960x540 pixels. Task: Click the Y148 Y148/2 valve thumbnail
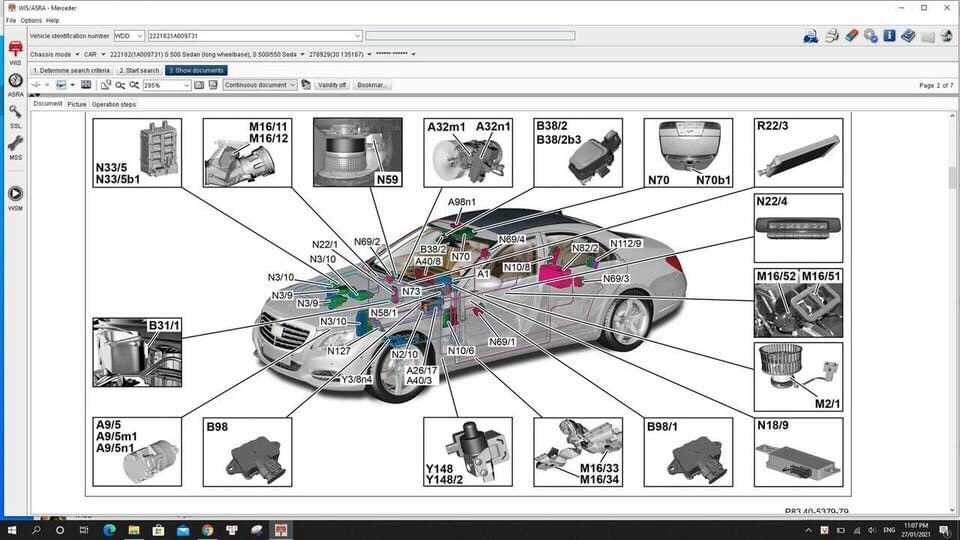click(x=468, y=452)
